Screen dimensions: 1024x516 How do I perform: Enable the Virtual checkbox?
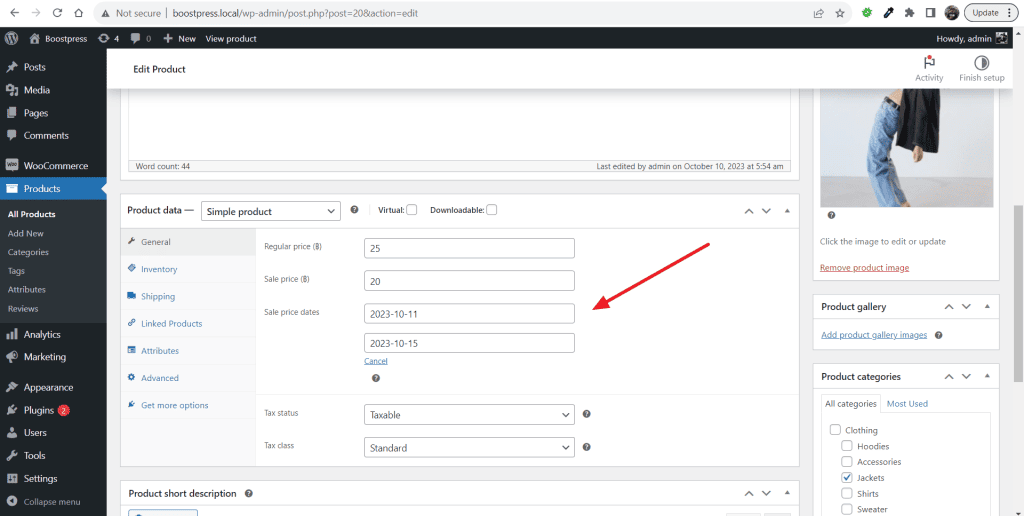[411, 210]
